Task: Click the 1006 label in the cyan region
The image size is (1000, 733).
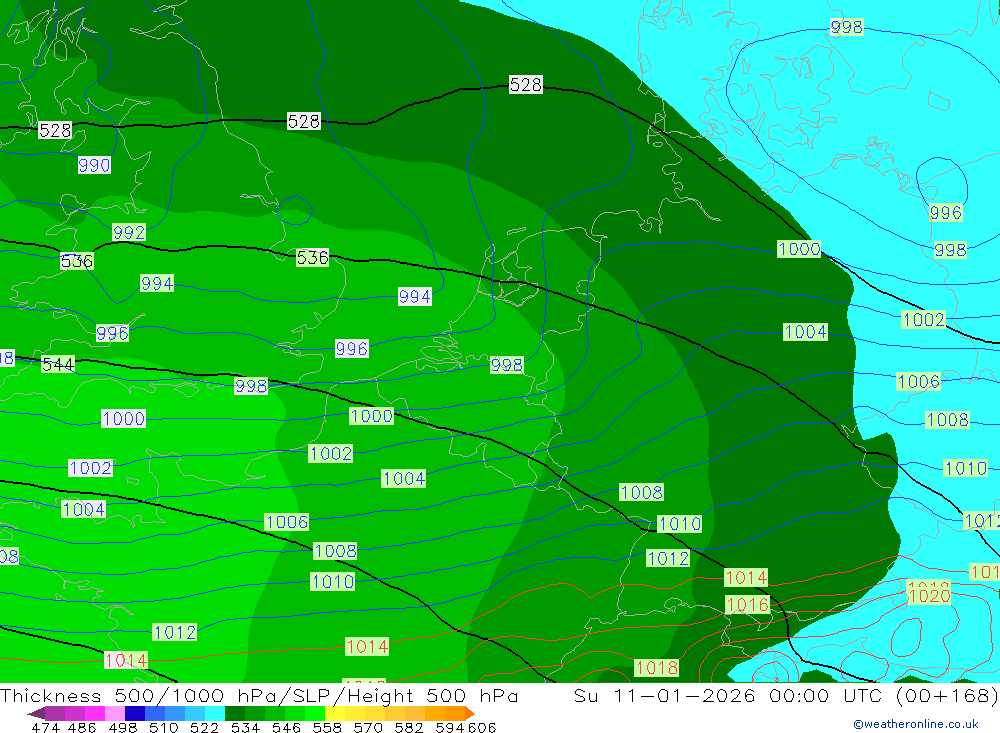Action: click(x=918, y=382)
